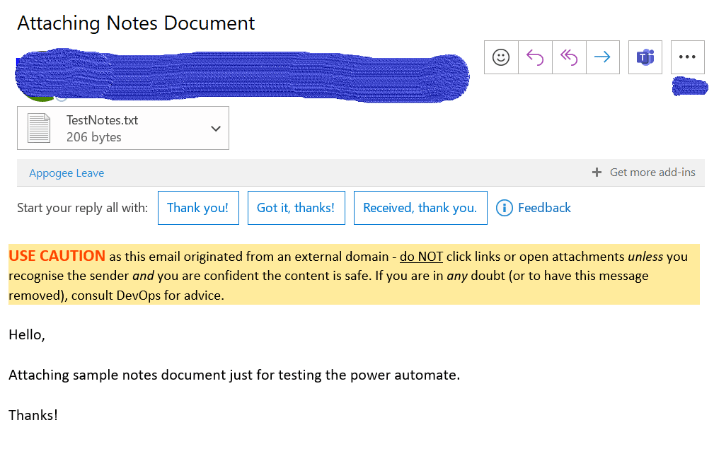
Task: Choose the "Thank you!" suggested reply
Action: pyautogui.click(x=197, y=208)
